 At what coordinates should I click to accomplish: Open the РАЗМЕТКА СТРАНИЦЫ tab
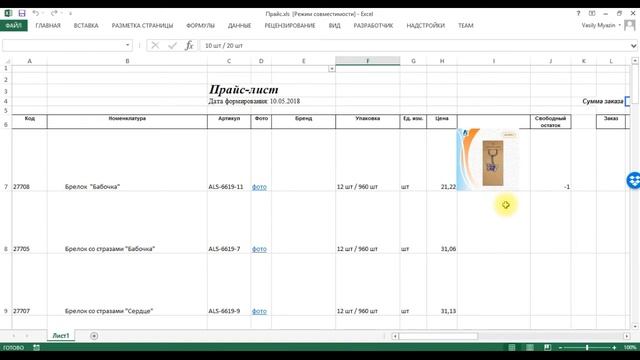tap(142, 25)
